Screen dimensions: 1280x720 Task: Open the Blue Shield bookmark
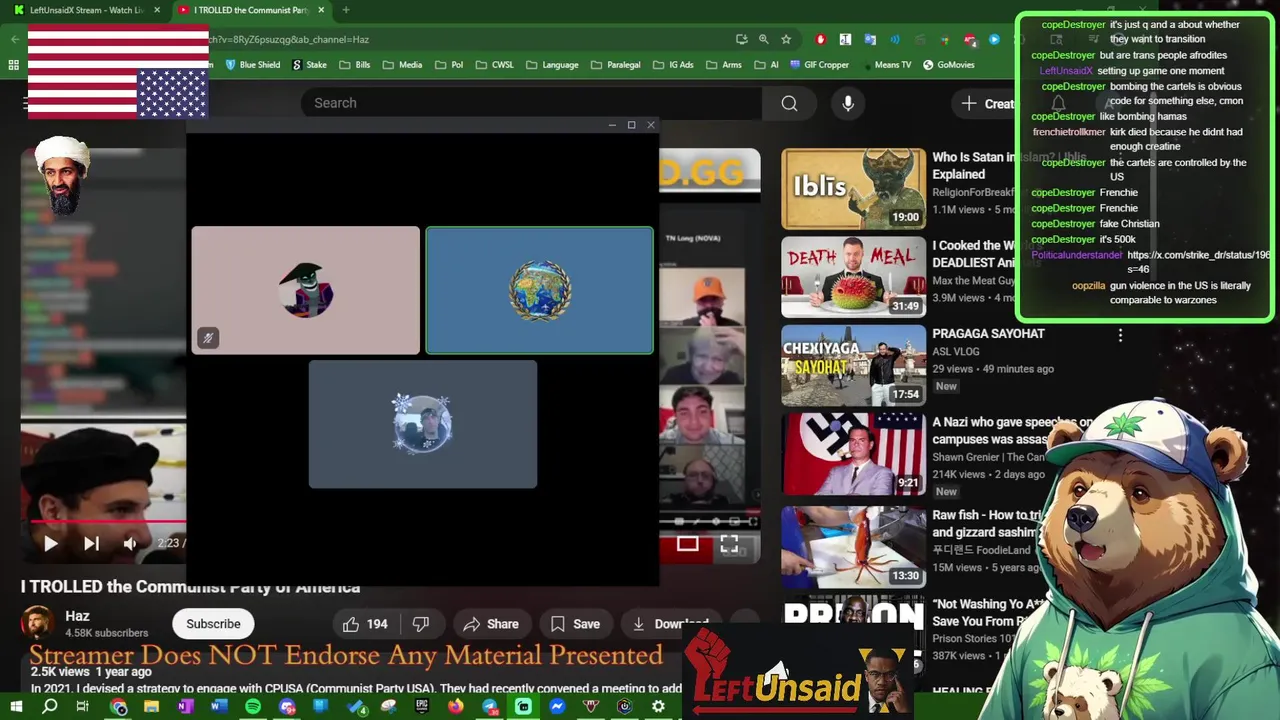(252, 65)
